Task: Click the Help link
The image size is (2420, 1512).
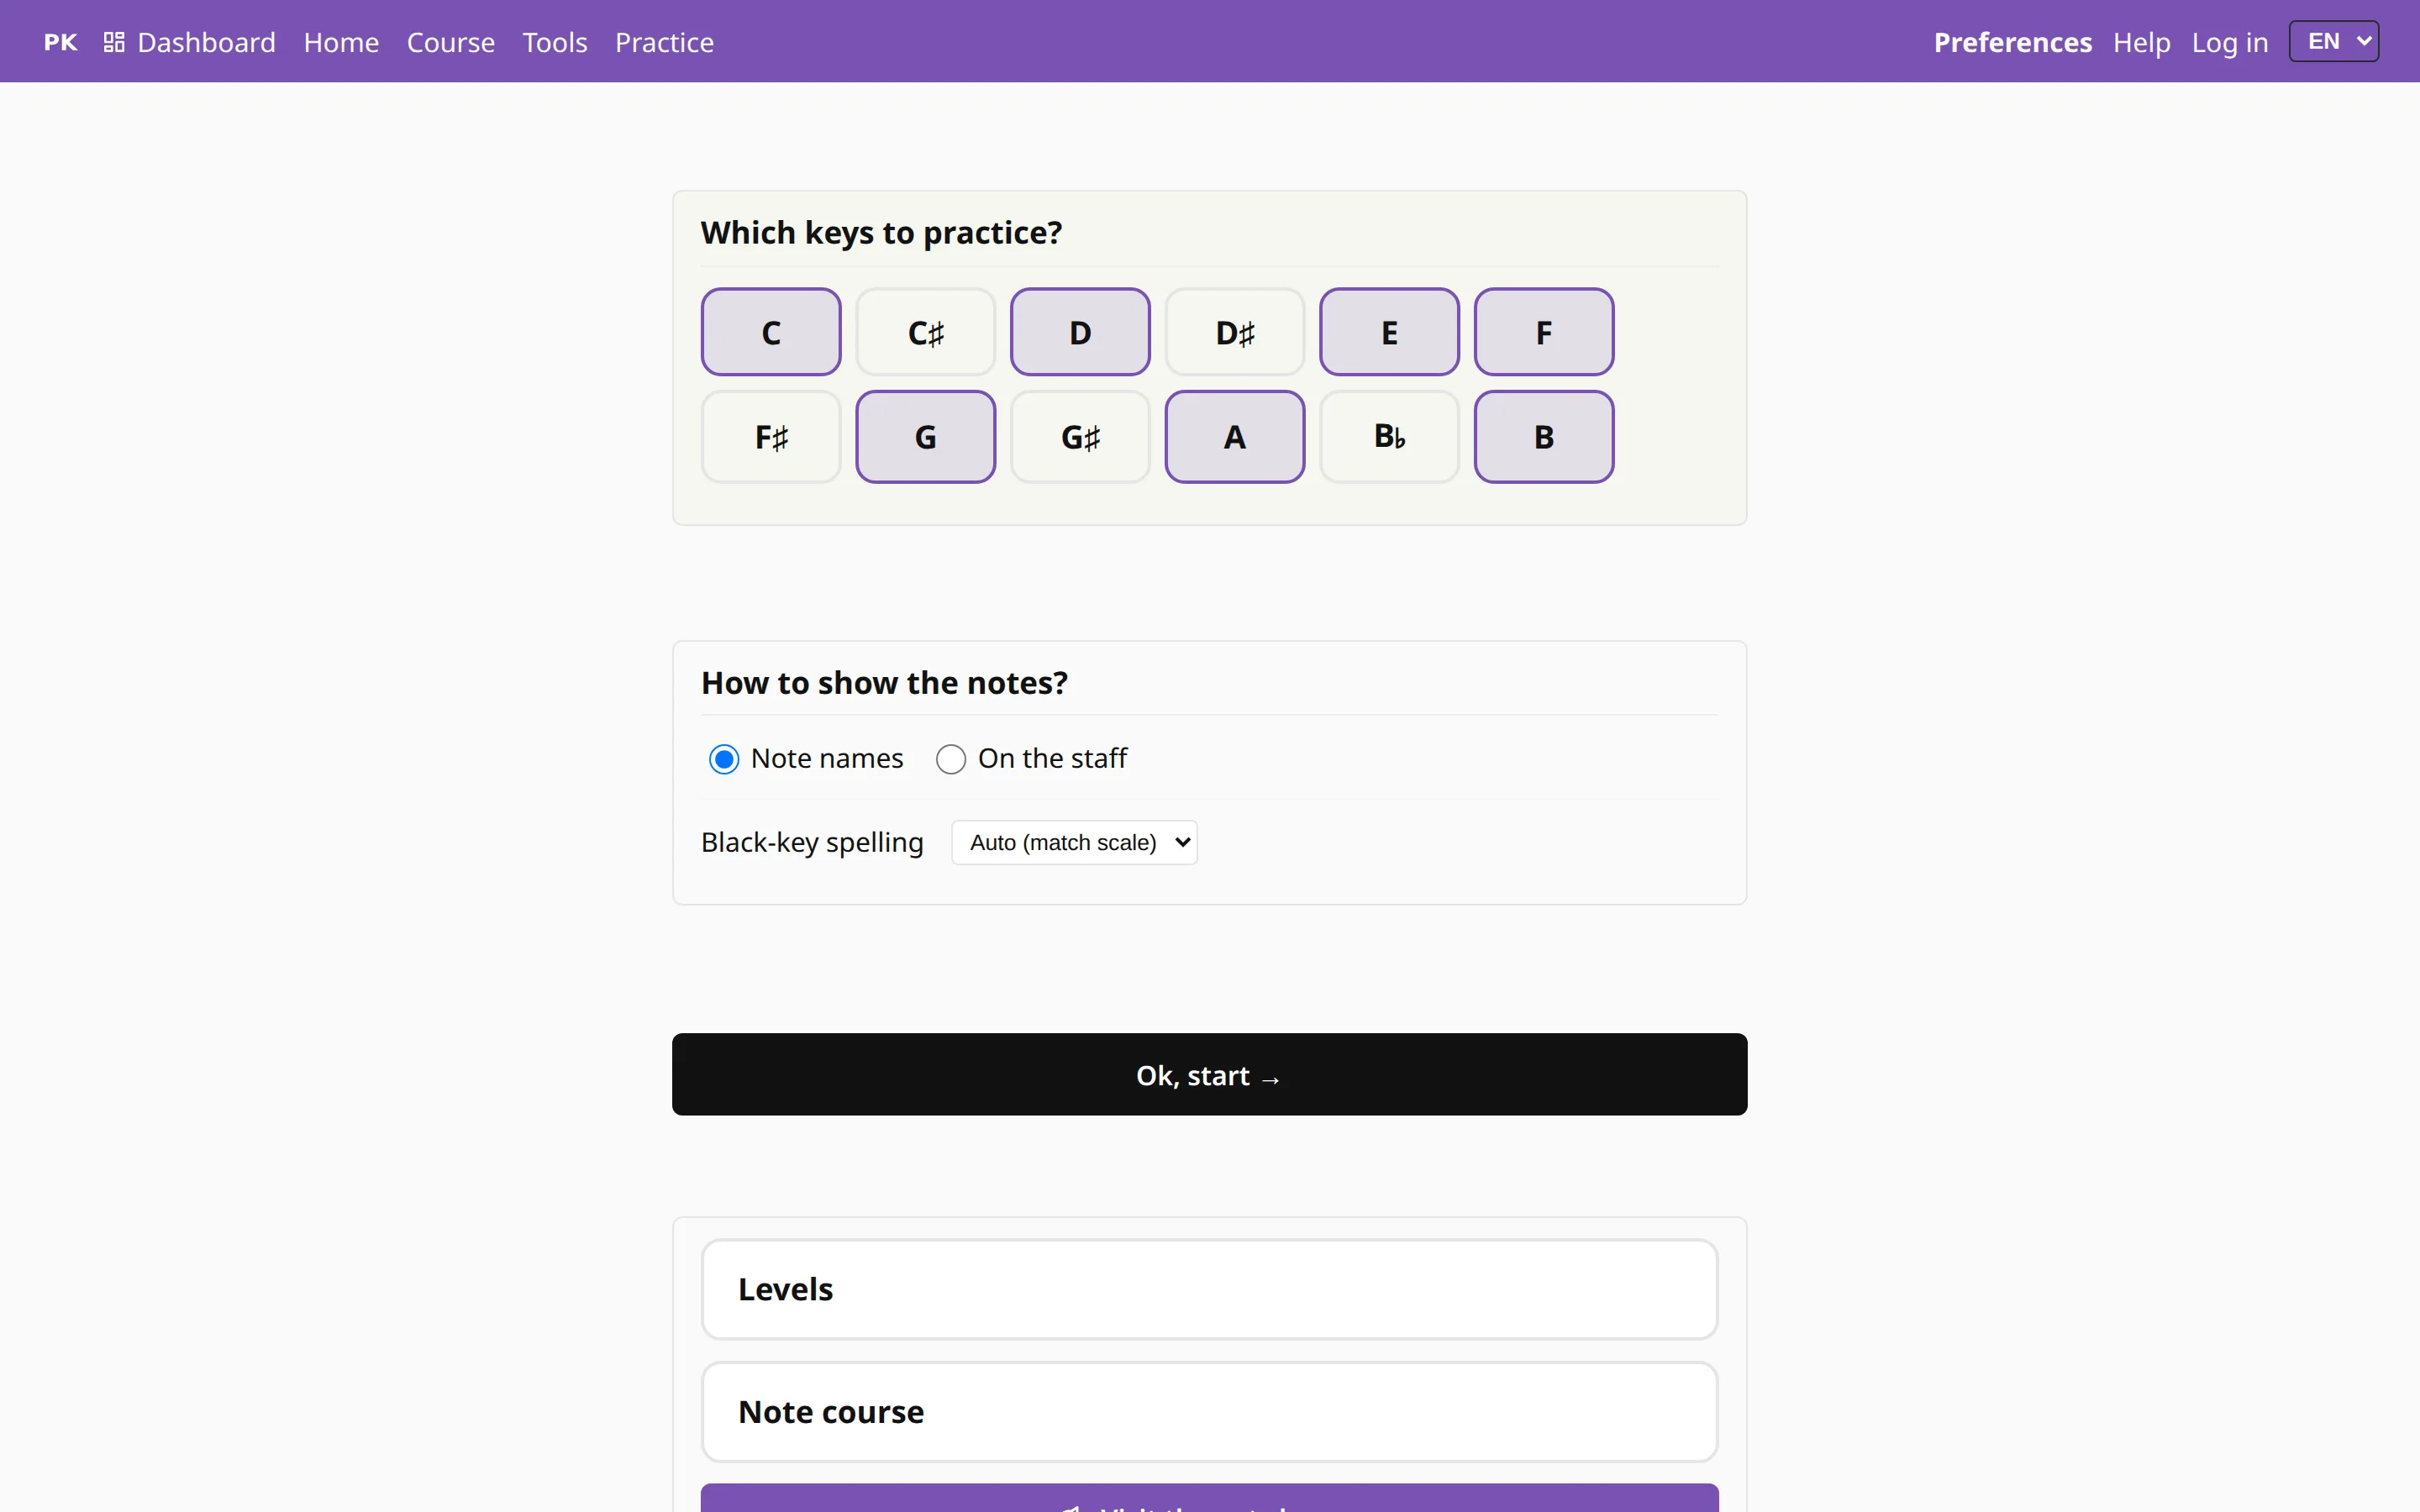Action: pos(2141,42)
